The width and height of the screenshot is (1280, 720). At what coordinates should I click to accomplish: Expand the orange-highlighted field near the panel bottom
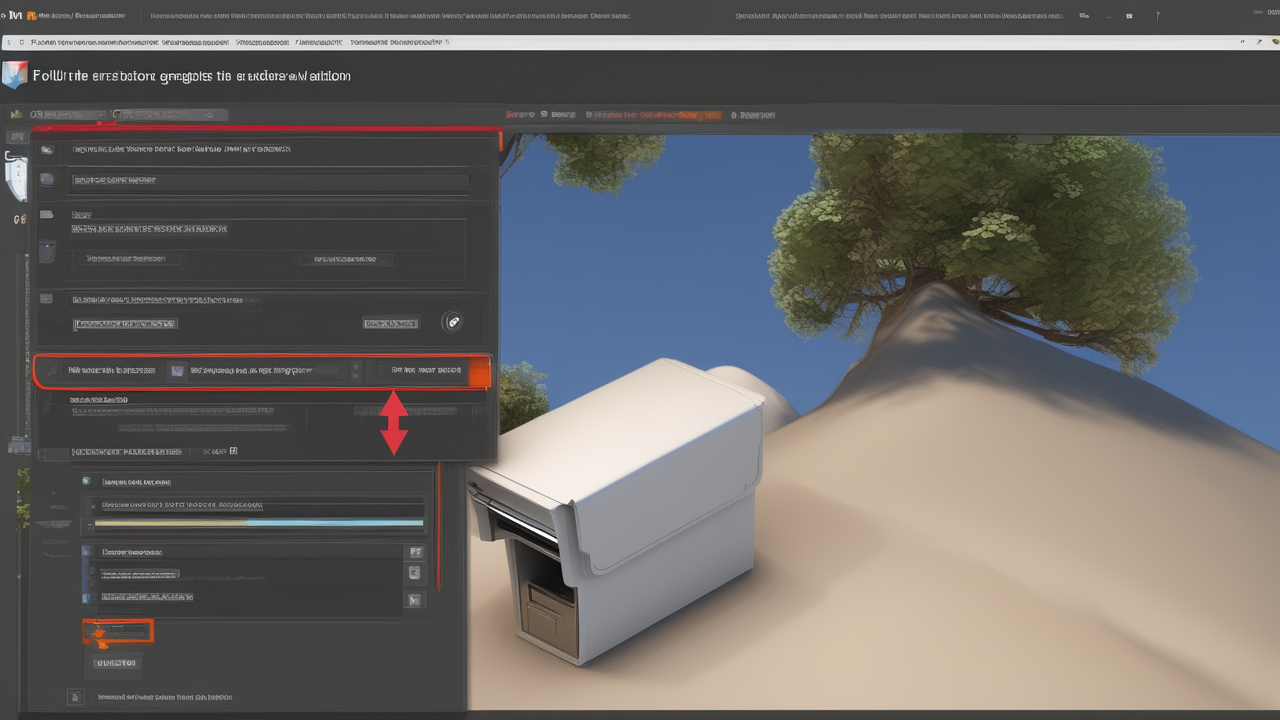(117, 631)
